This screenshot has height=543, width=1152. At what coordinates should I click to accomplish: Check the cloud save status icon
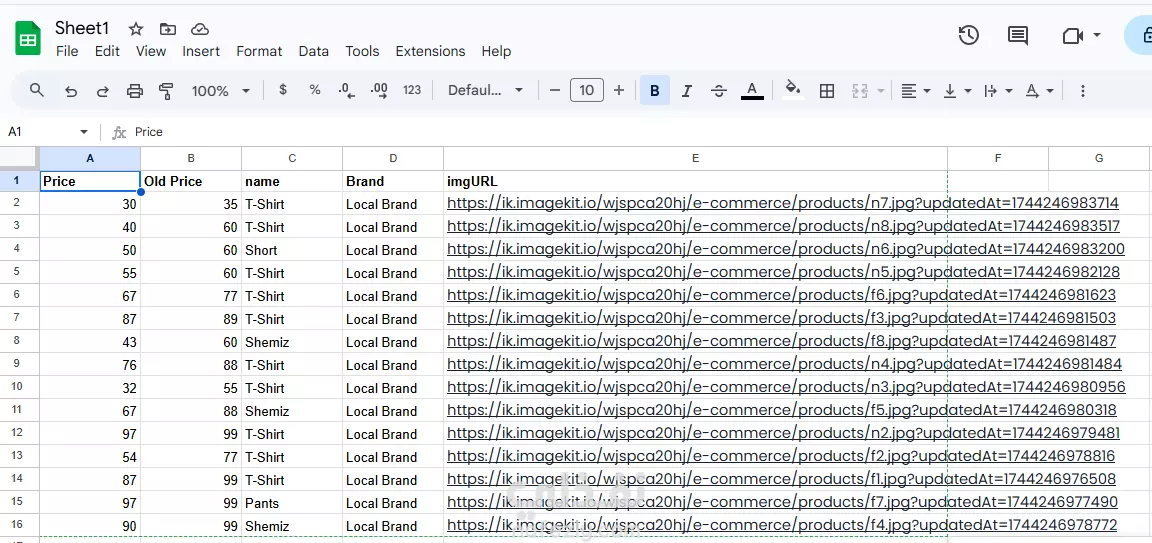200,29
